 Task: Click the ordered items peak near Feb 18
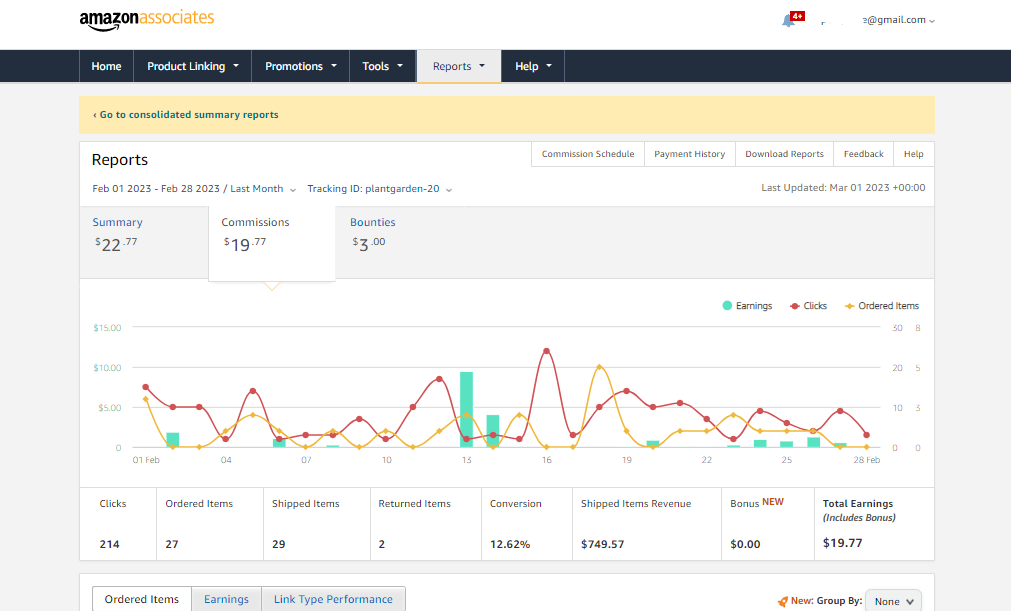coord(600,367)
